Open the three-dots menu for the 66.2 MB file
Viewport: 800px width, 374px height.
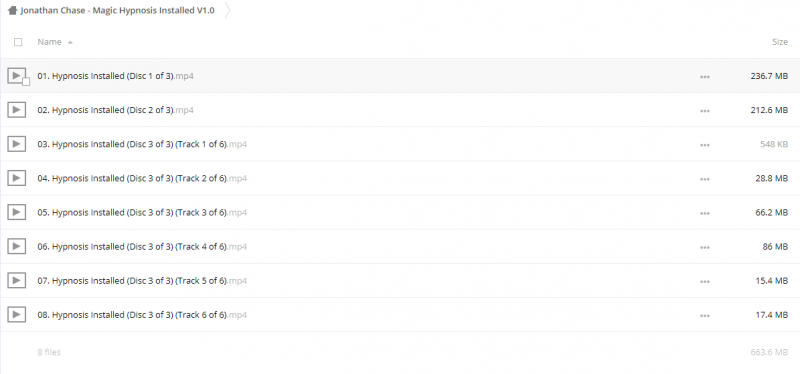[x=705, y=213]
